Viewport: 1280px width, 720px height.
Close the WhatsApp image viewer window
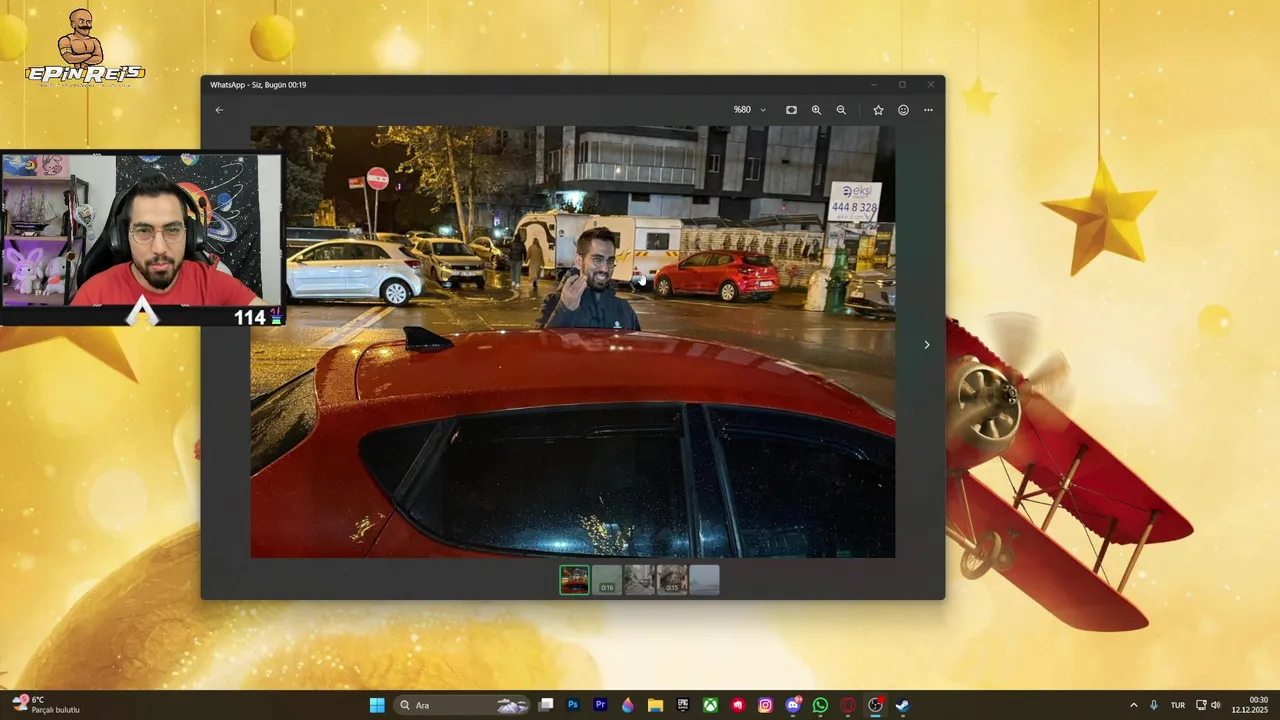[930, 85]
